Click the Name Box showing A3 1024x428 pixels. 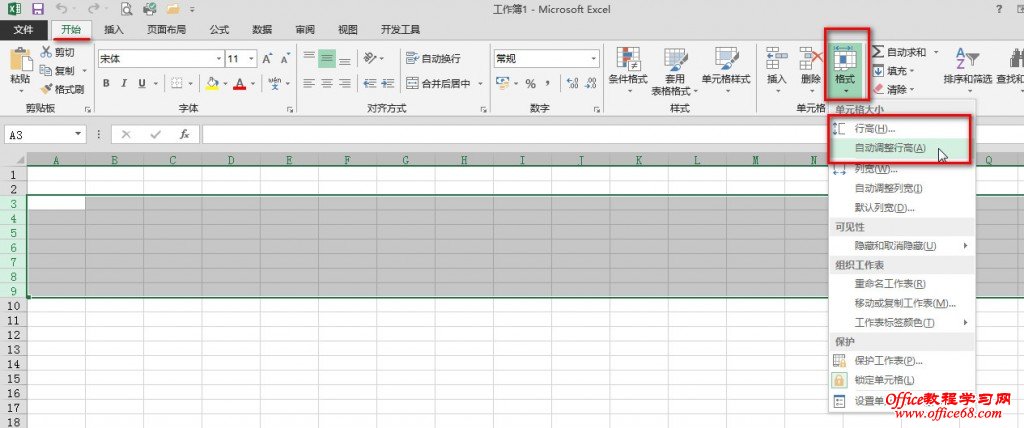pos(44,135)
